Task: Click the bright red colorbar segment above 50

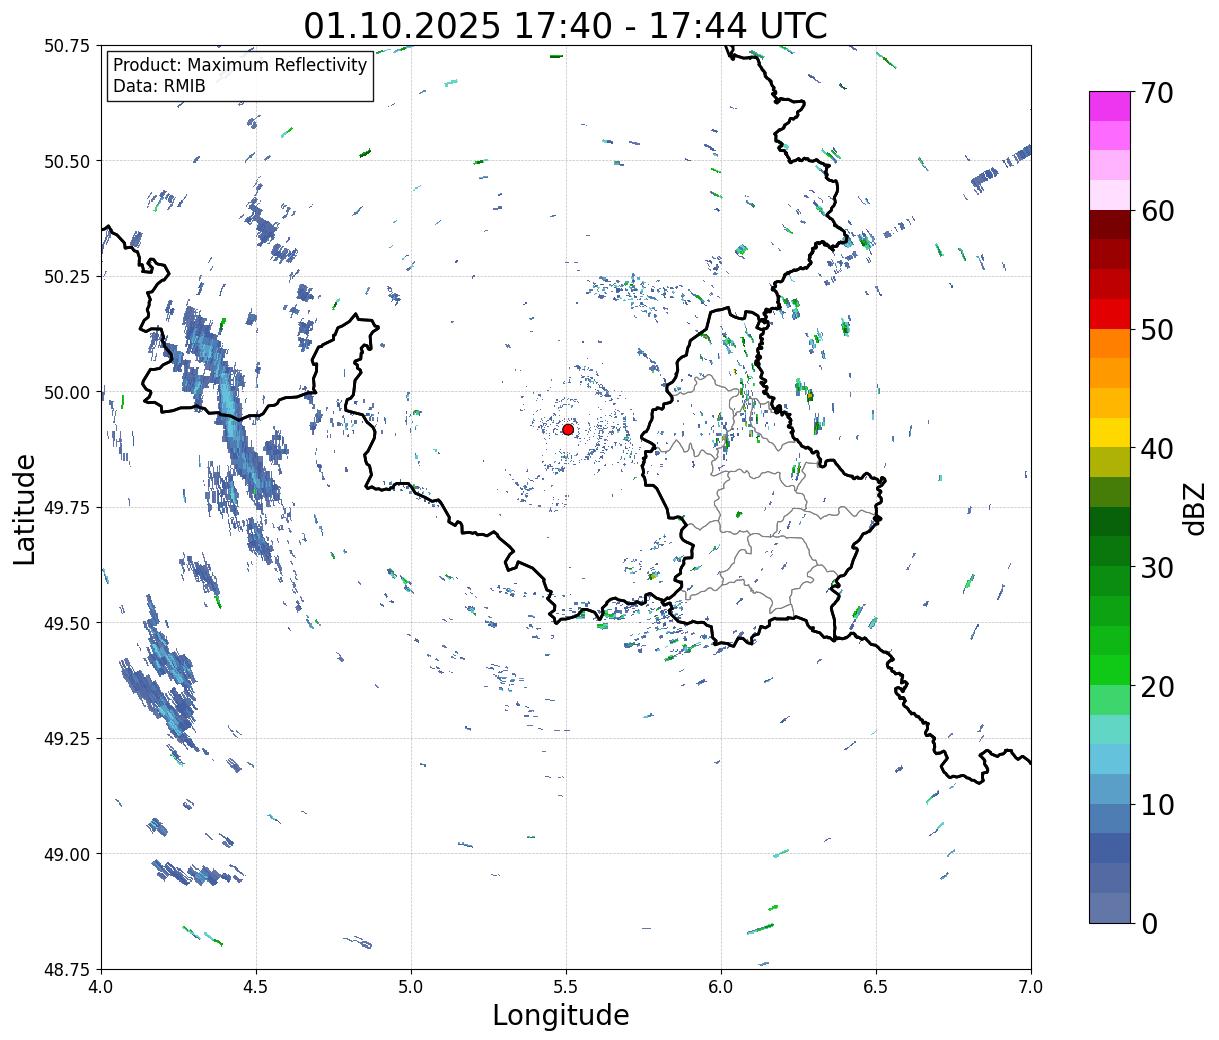Action: coord(1109,314)
